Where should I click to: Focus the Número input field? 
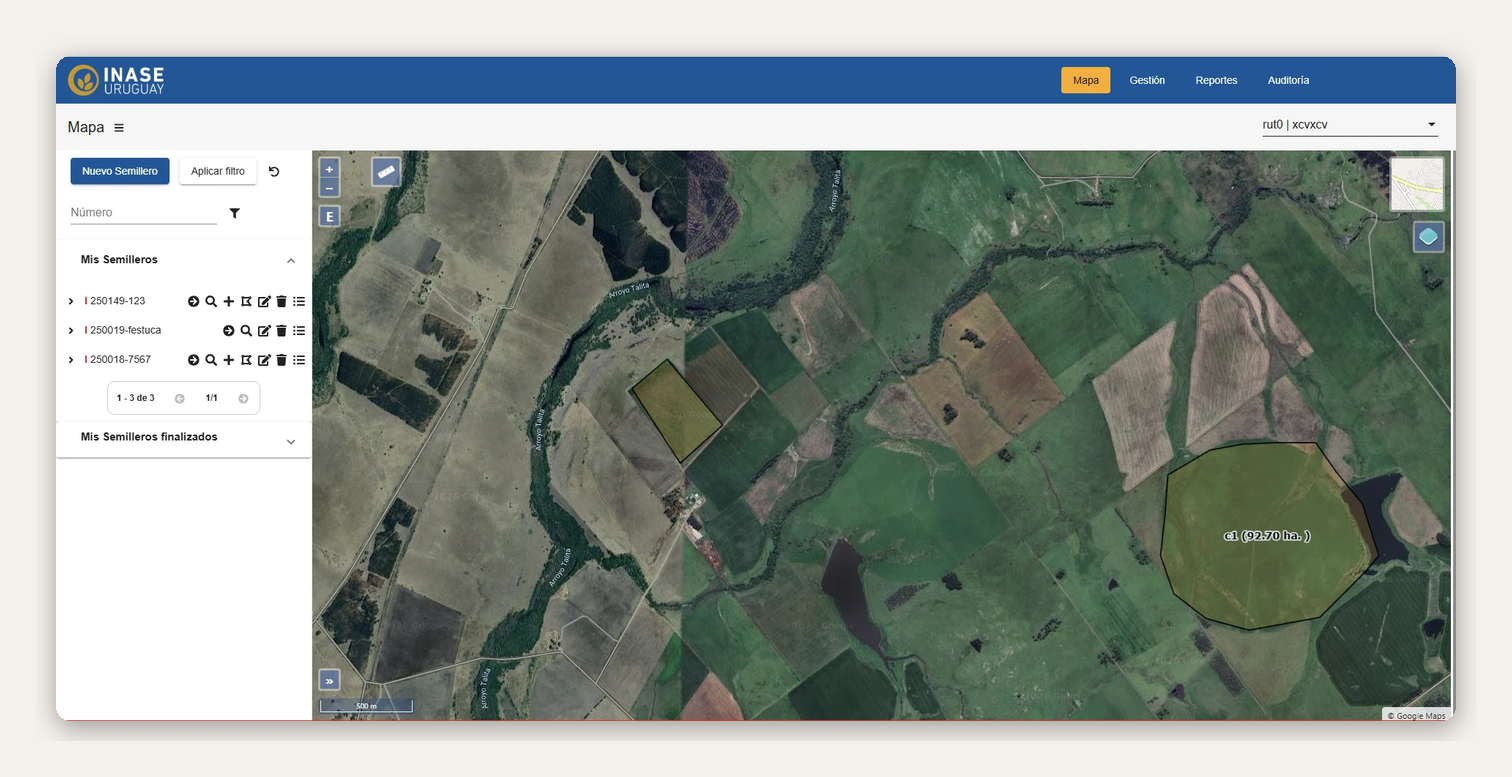[x=143, y=212]
